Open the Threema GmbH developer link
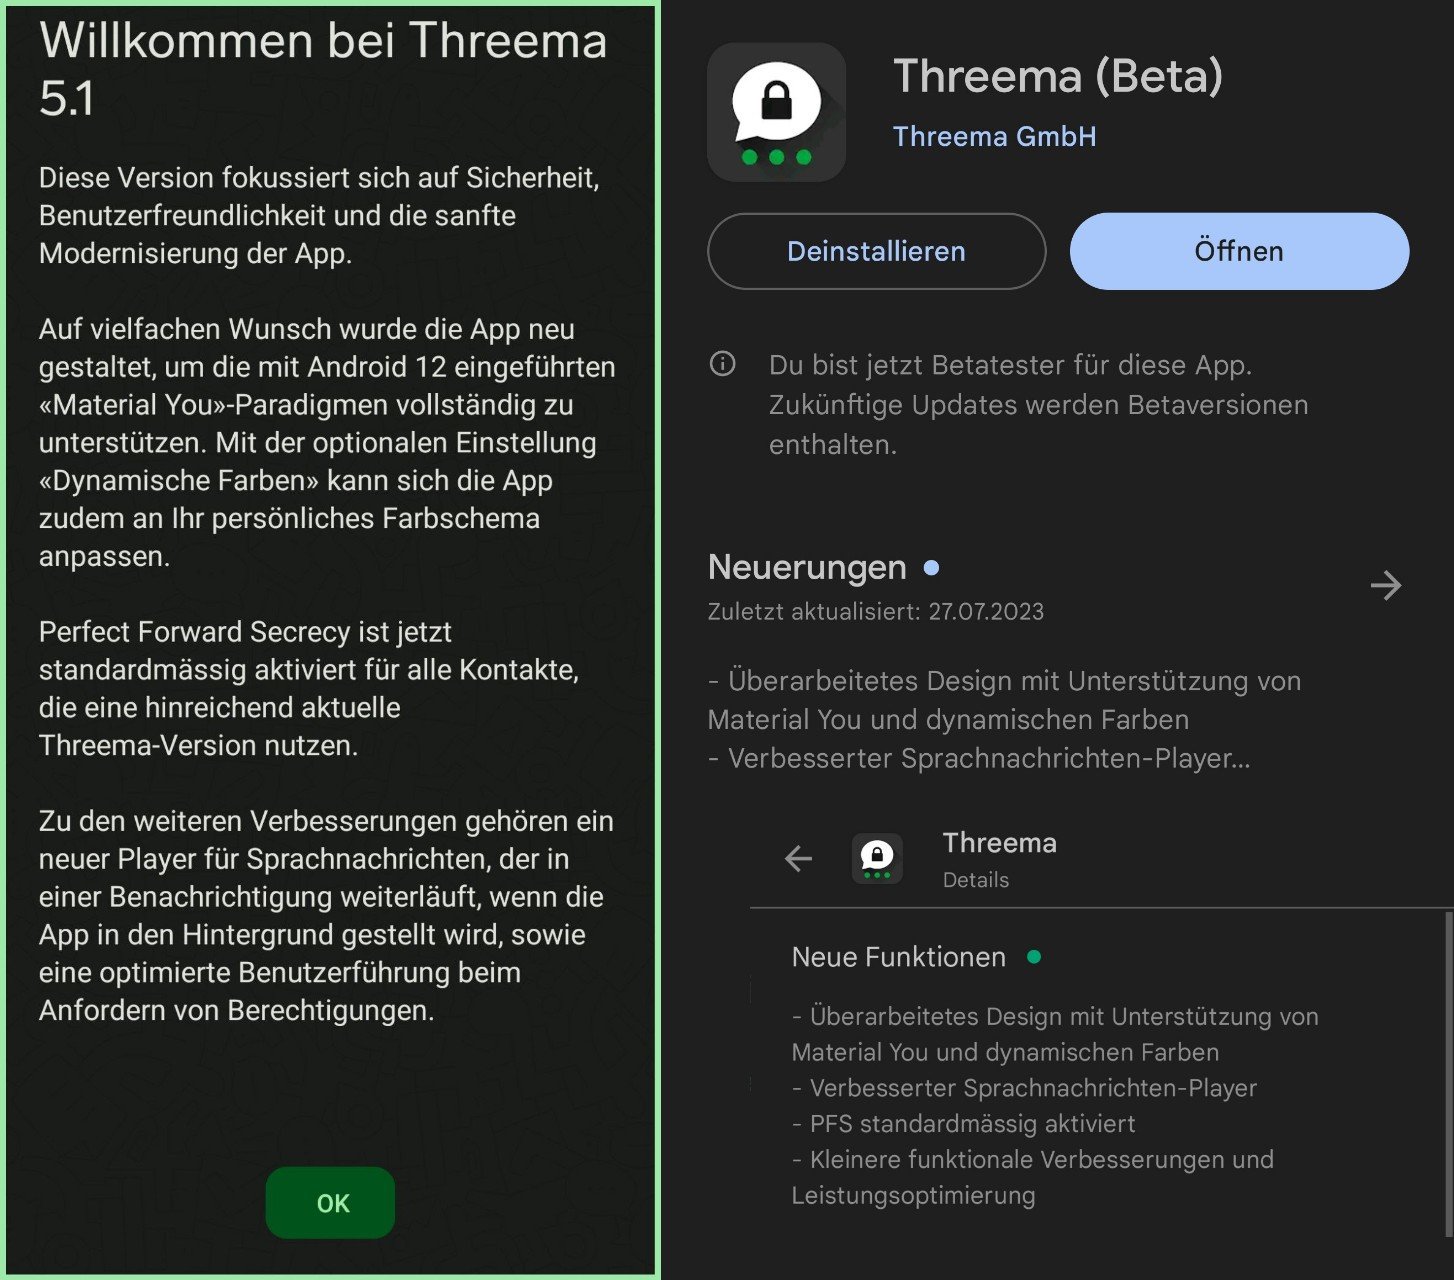Screen dimensions: 1454x1280 pyautogui.click(x=994, y=137)
